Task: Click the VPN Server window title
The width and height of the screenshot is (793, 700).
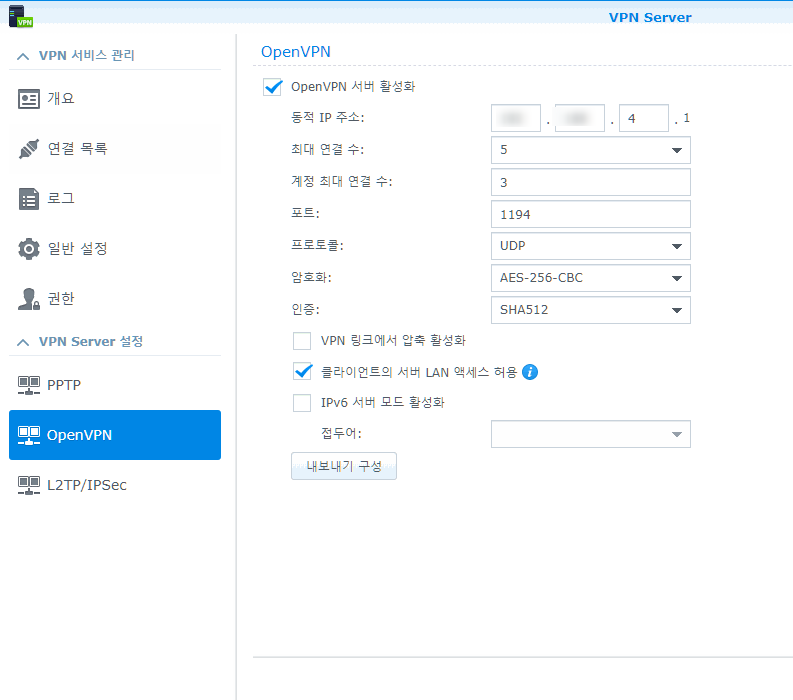Action: 650,17
